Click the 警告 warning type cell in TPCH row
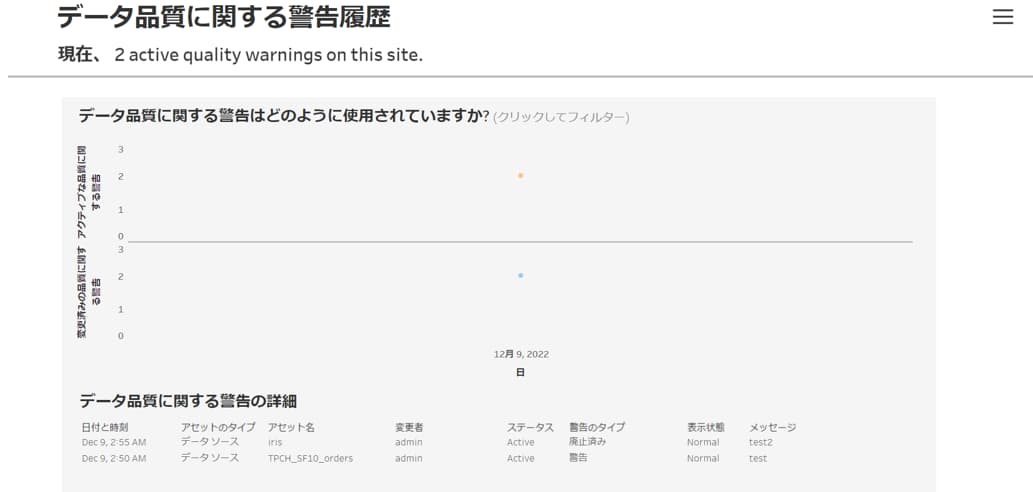 click(x=578, y=458)
